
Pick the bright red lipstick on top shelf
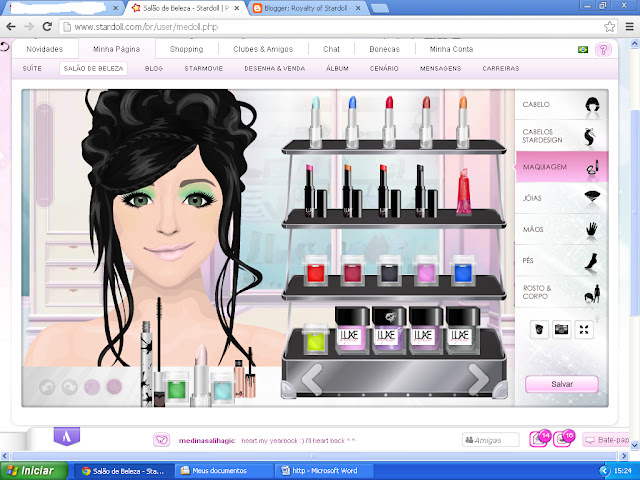click(389, 122)
